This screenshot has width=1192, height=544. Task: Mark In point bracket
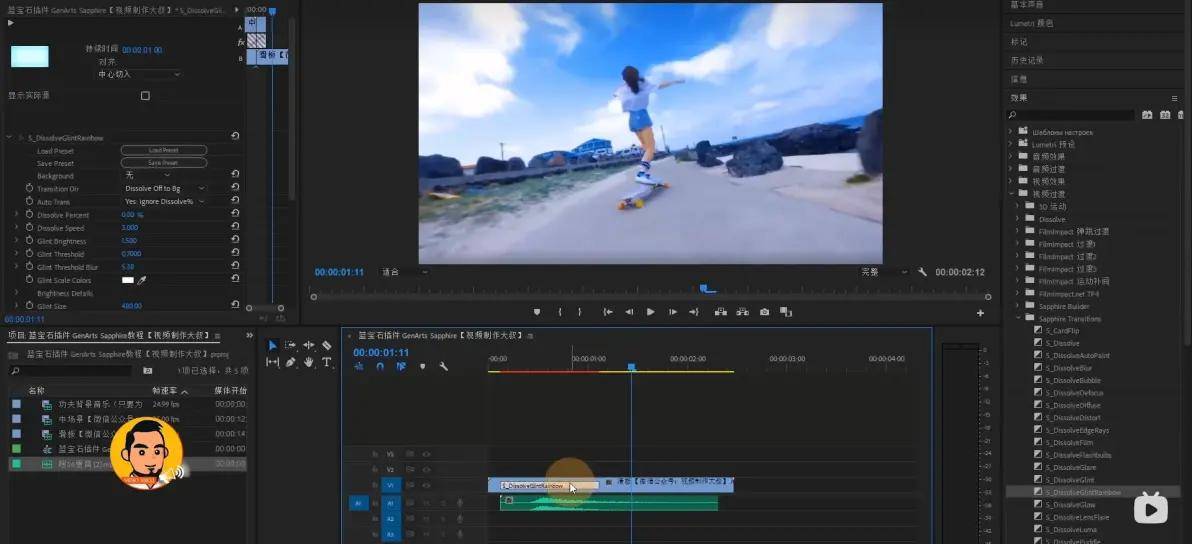pyautogui.click(x=560, y=312)
